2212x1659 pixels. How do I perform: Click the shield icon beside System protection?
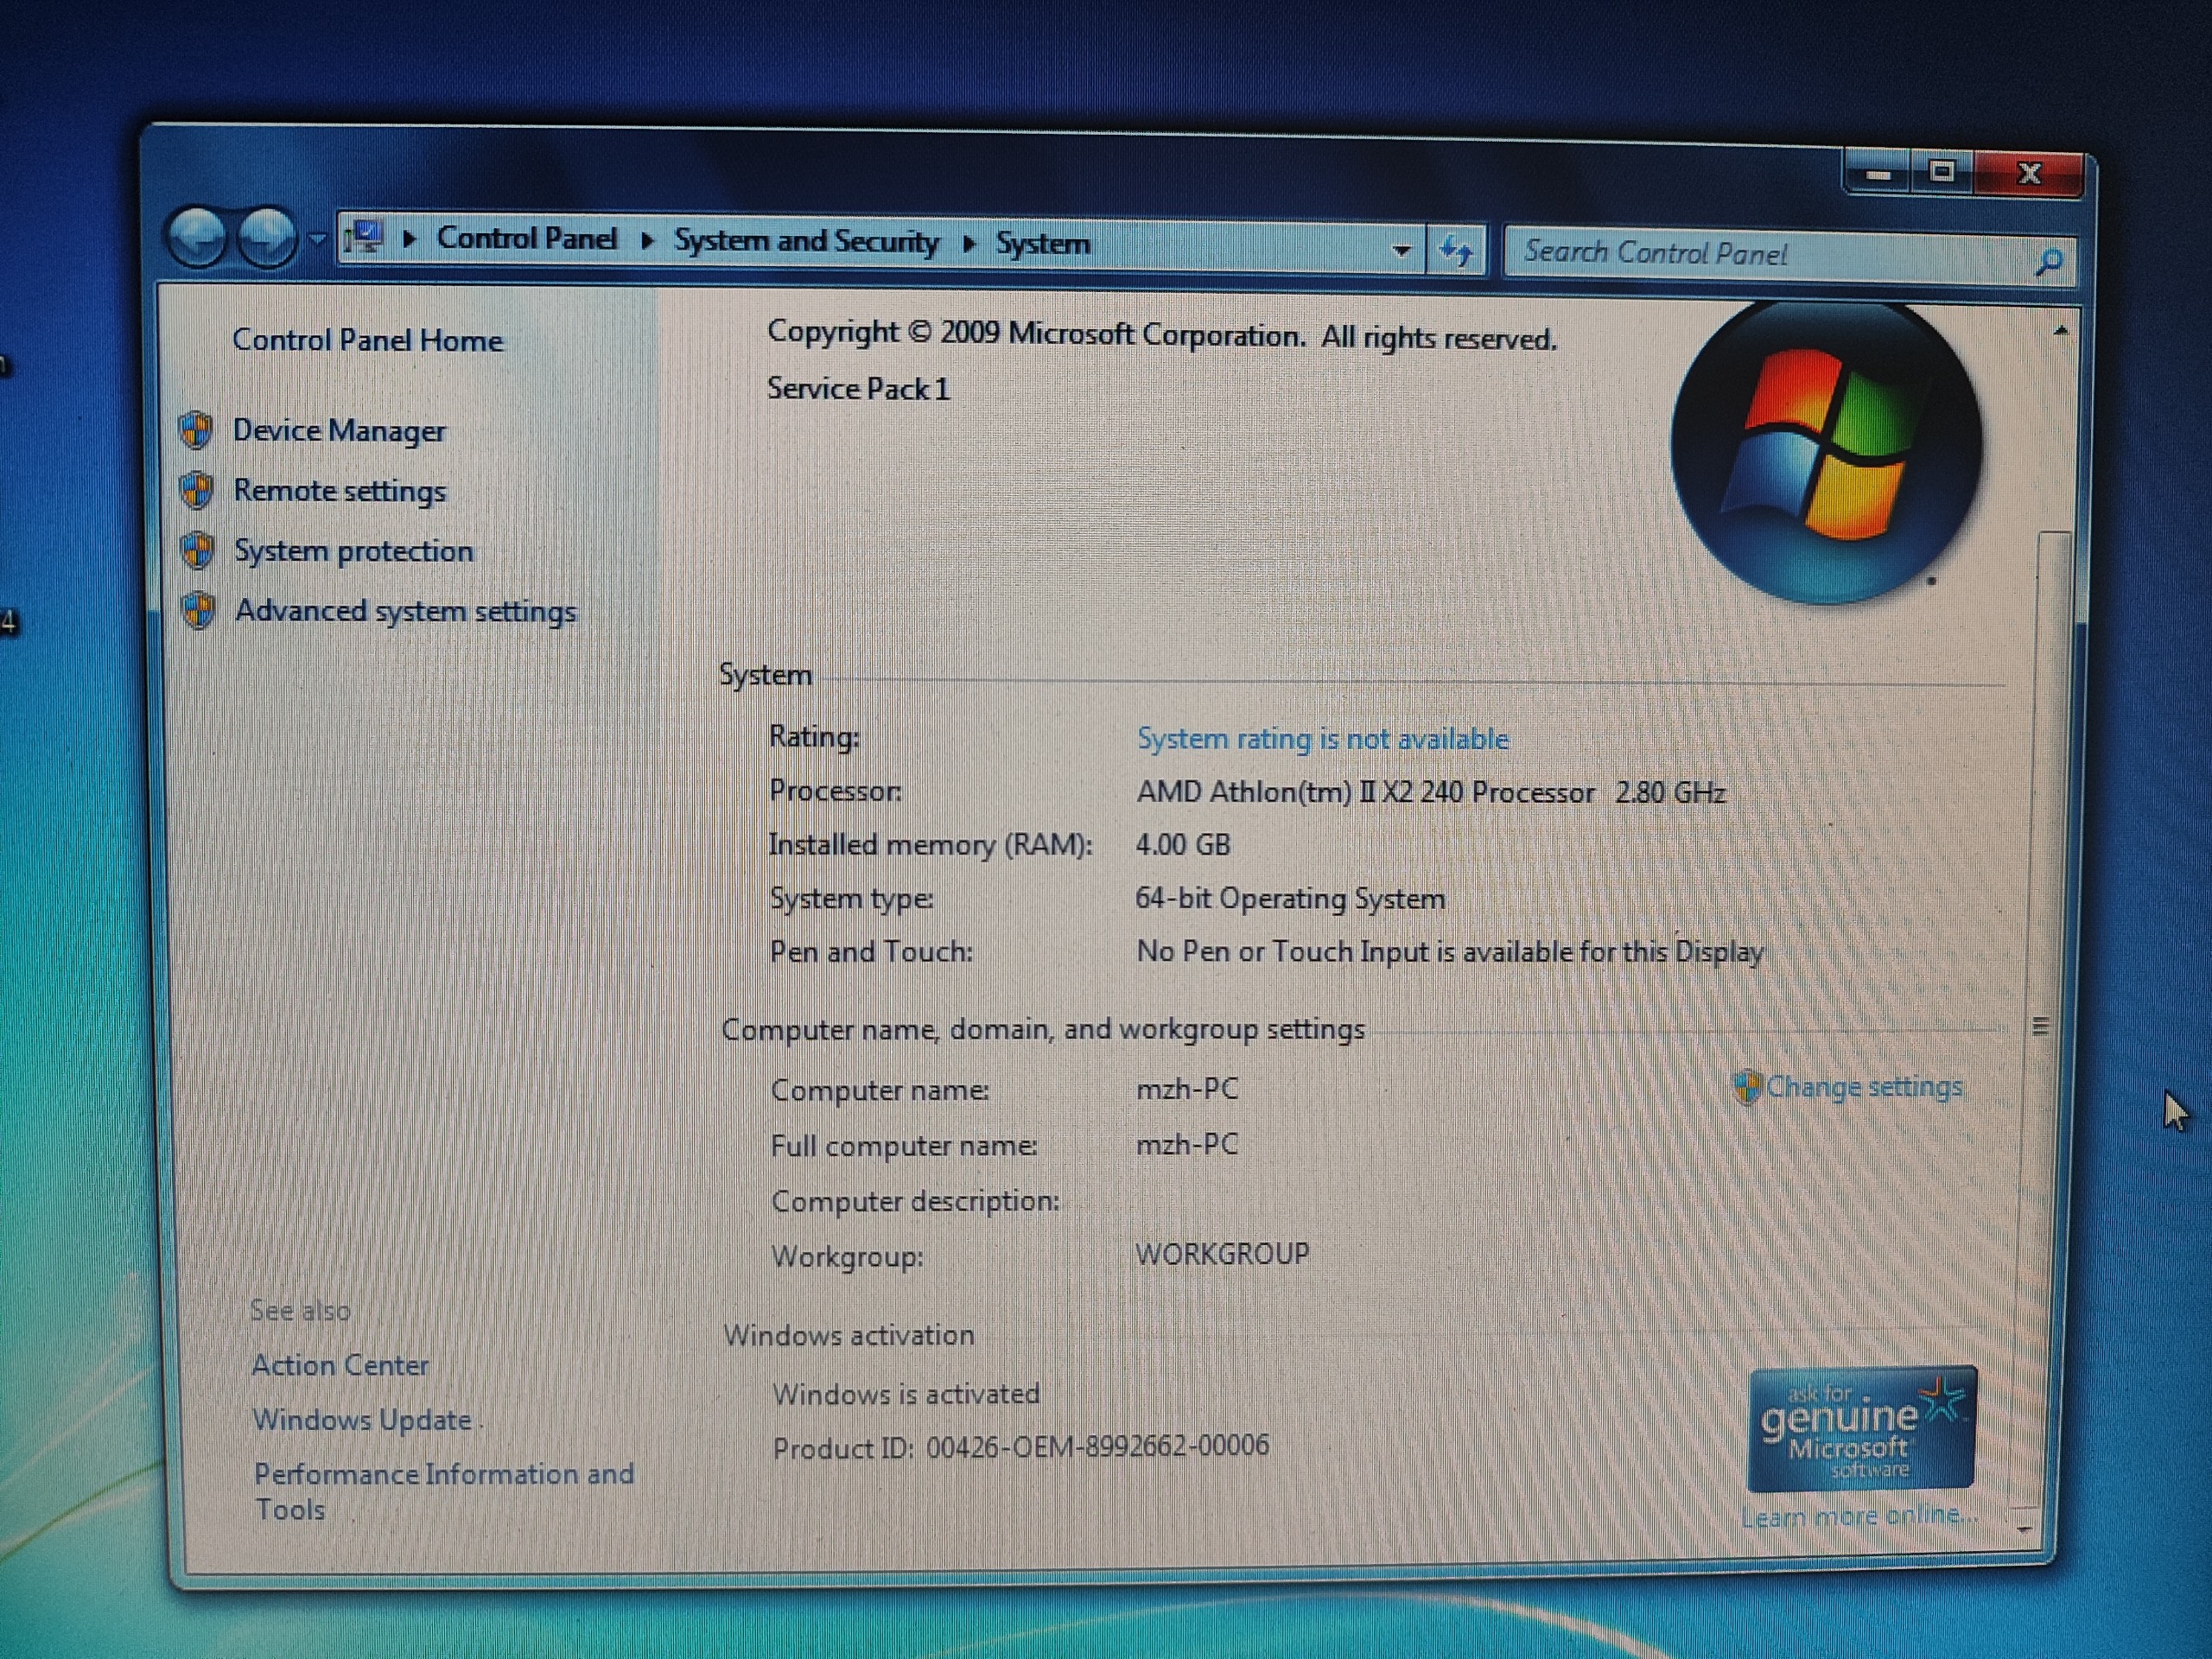click(197, 550)
